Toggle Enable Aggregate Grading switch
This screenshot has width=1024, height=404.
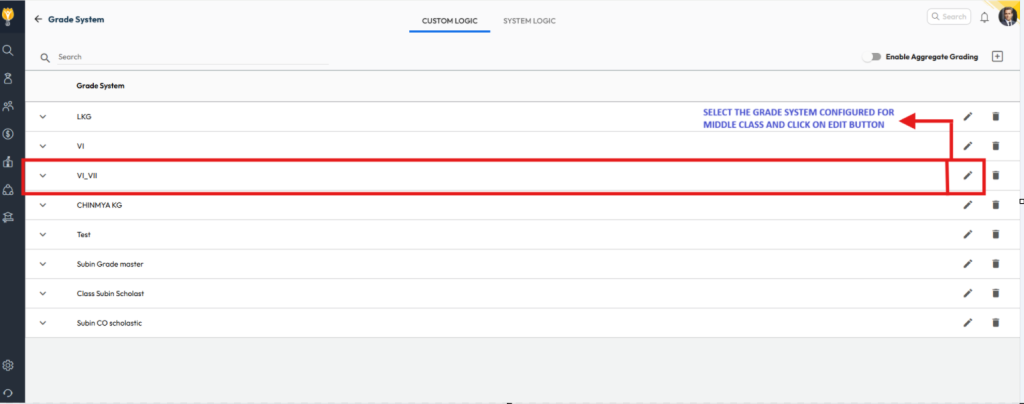point(872,57)
